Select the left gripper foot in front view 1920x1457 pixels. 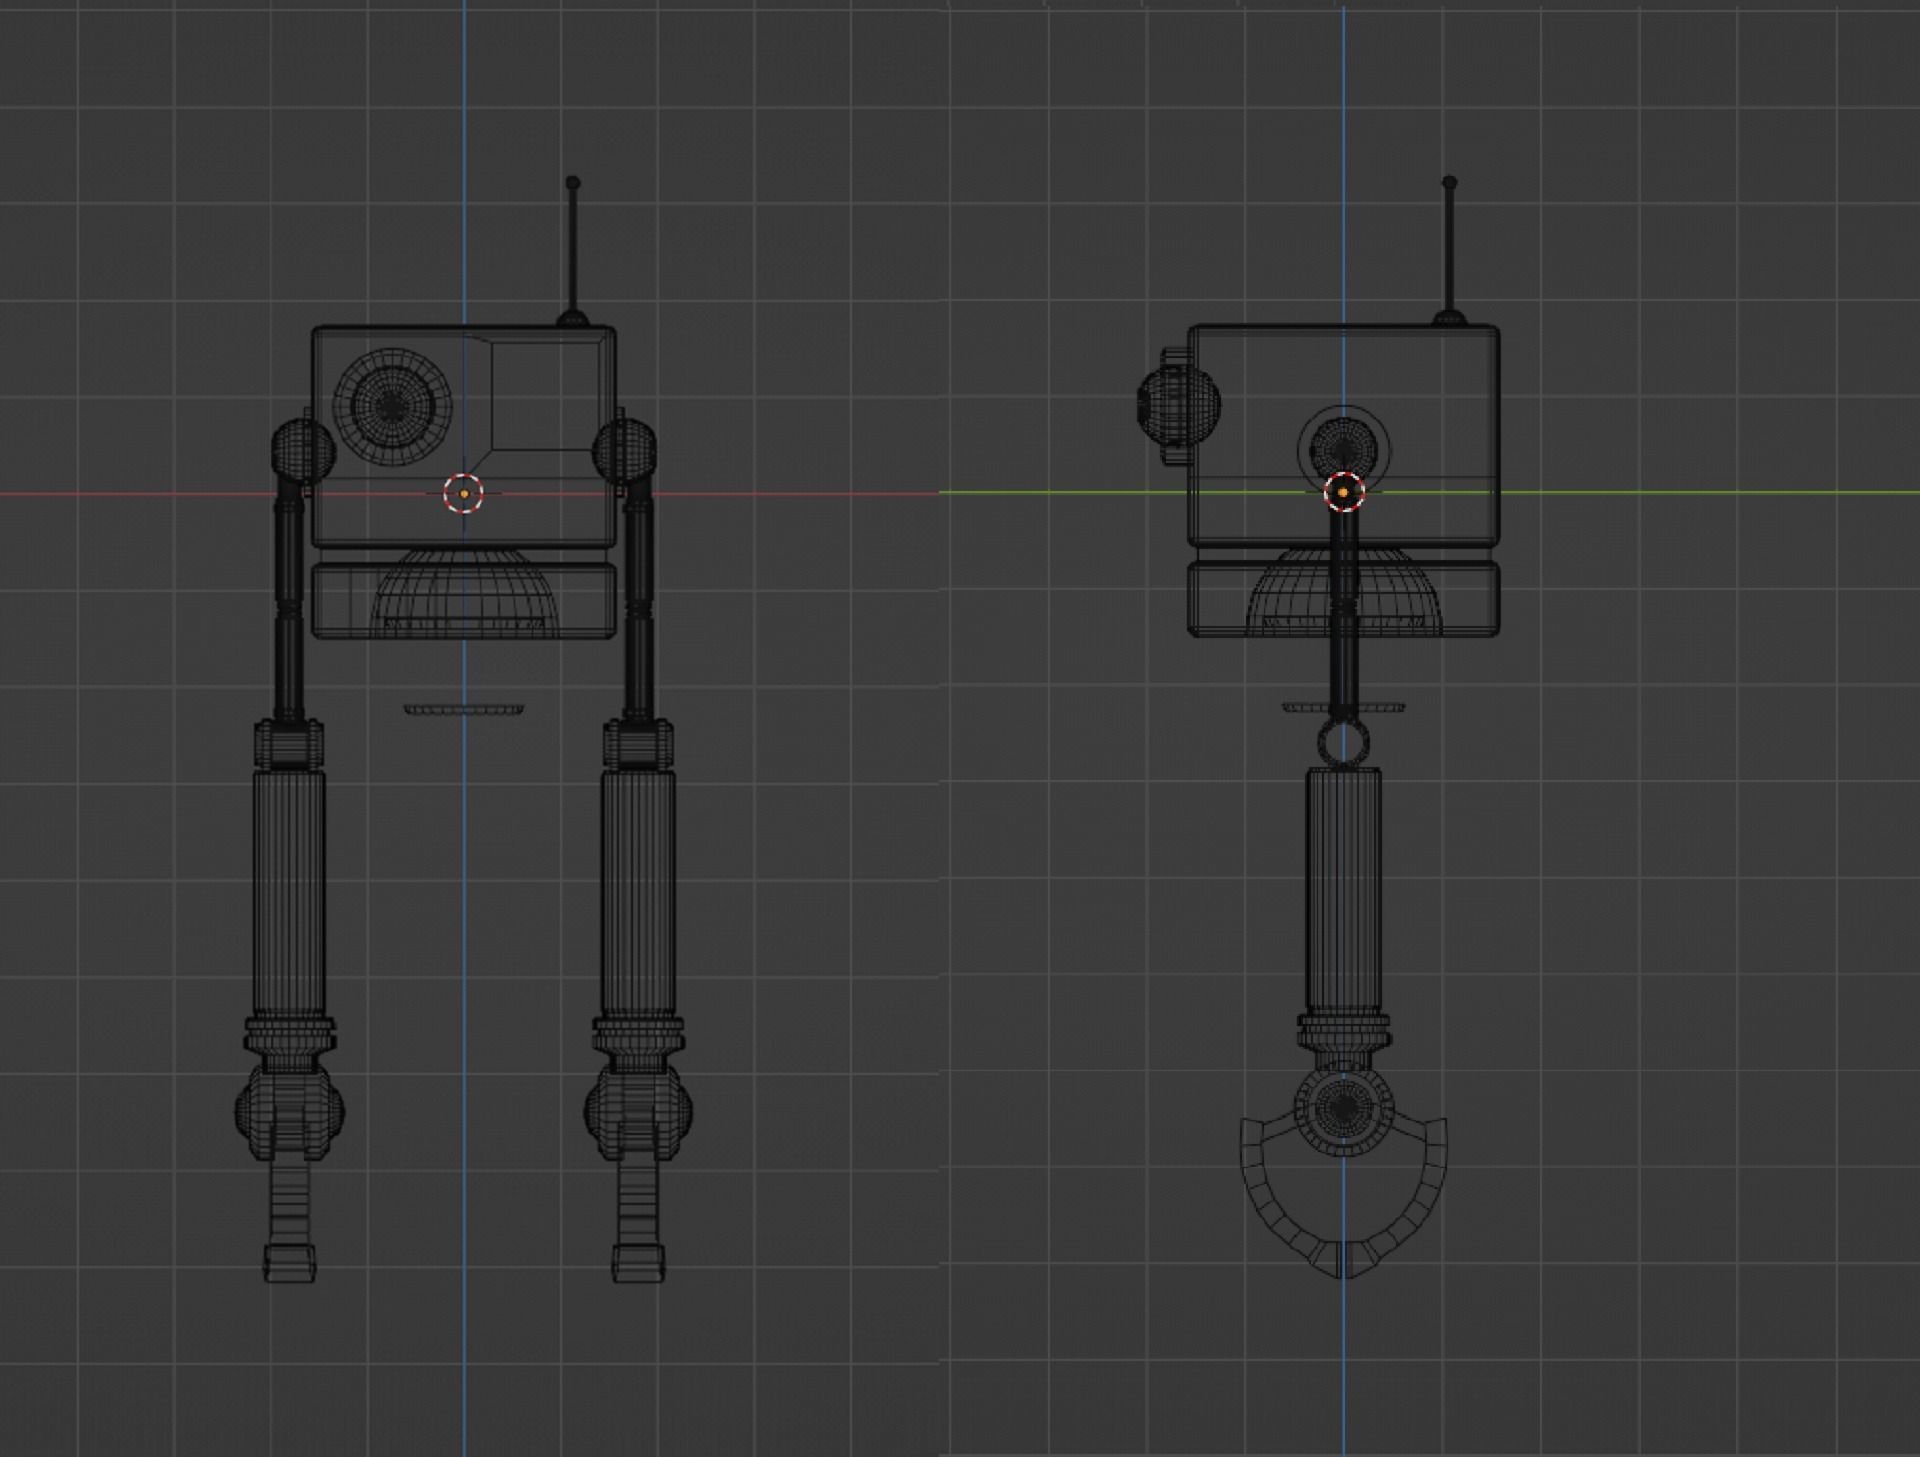289,1262
